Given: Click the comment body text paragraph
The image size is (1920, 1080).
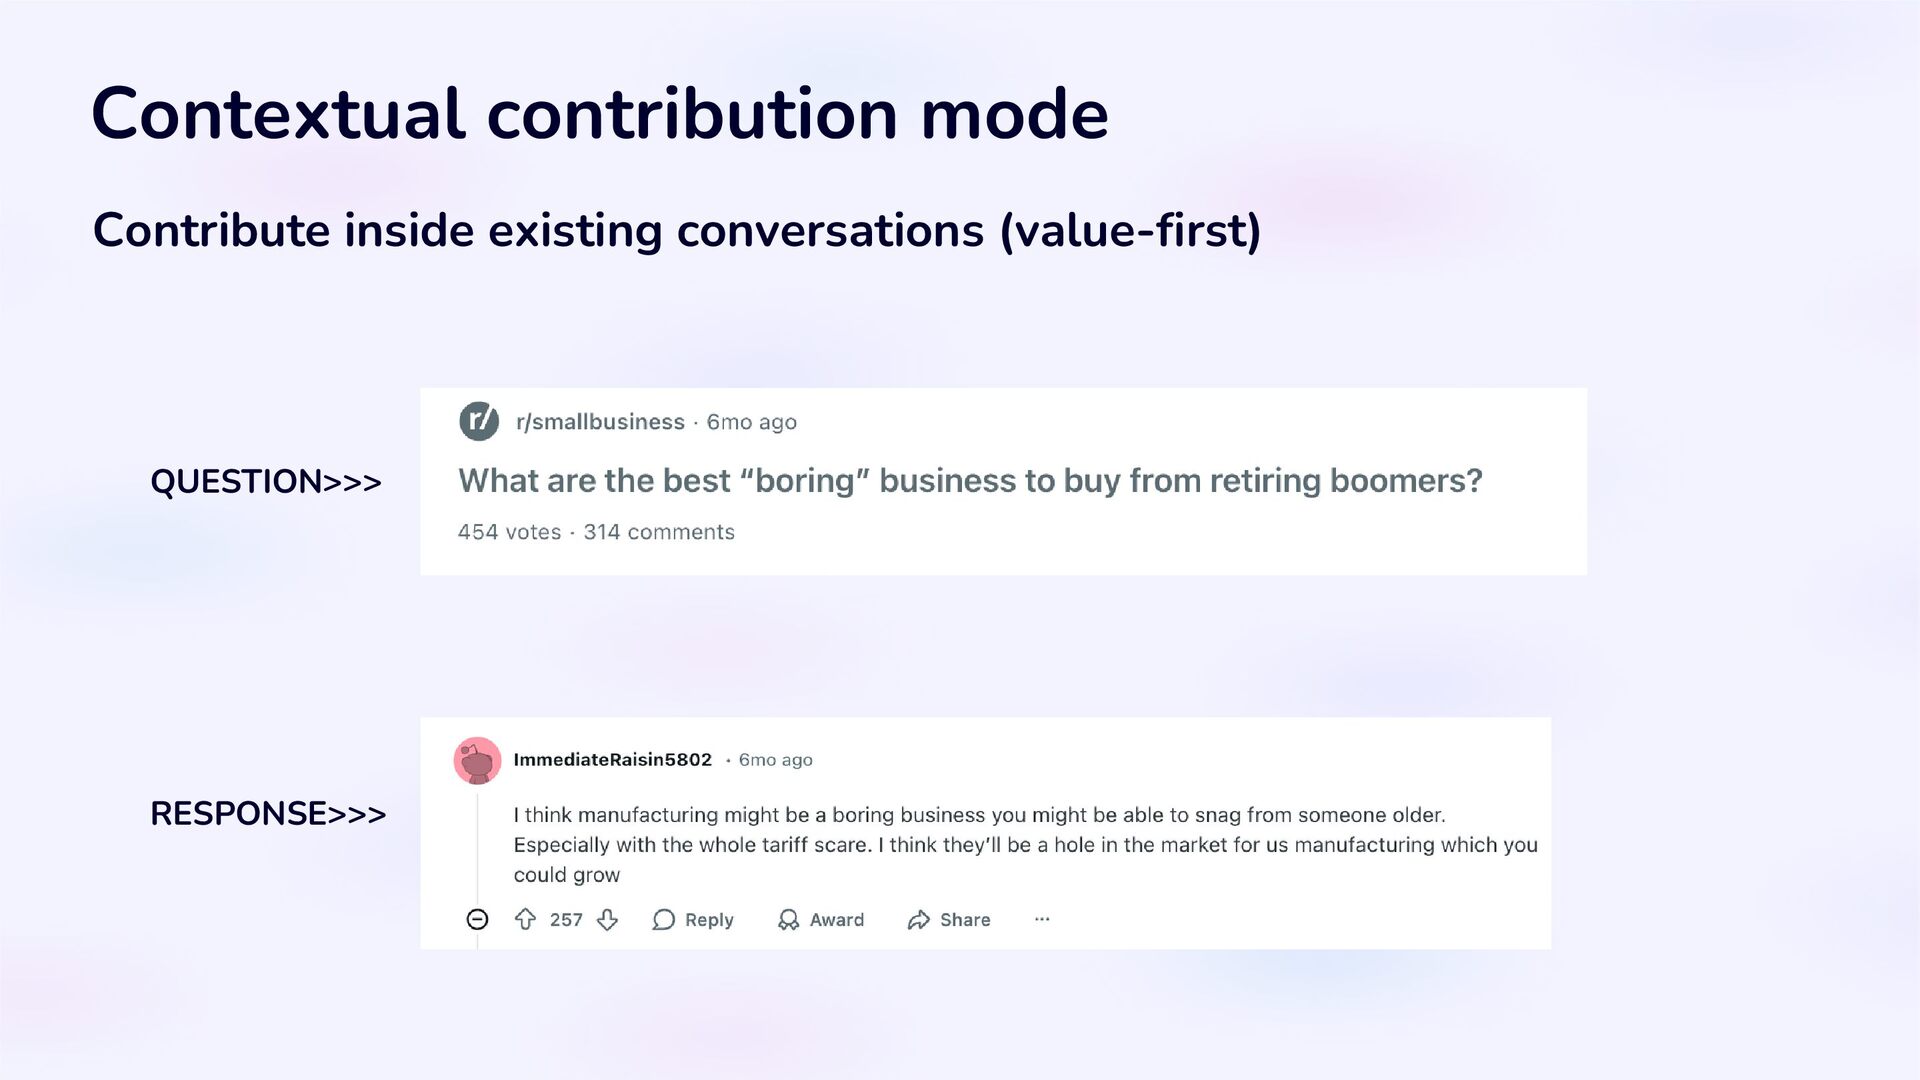Looking at the screenshot, I should click(x=1024, y=845).
